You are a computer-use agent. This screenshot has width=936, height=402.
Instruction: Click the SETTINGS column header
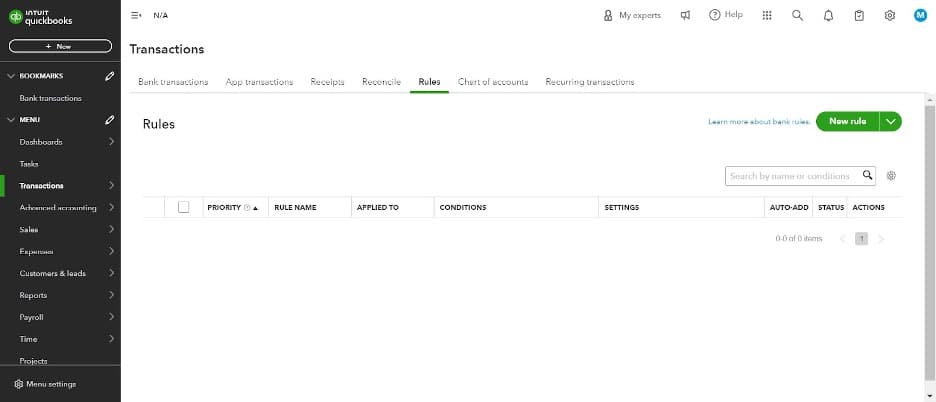(x=621, y=207)
